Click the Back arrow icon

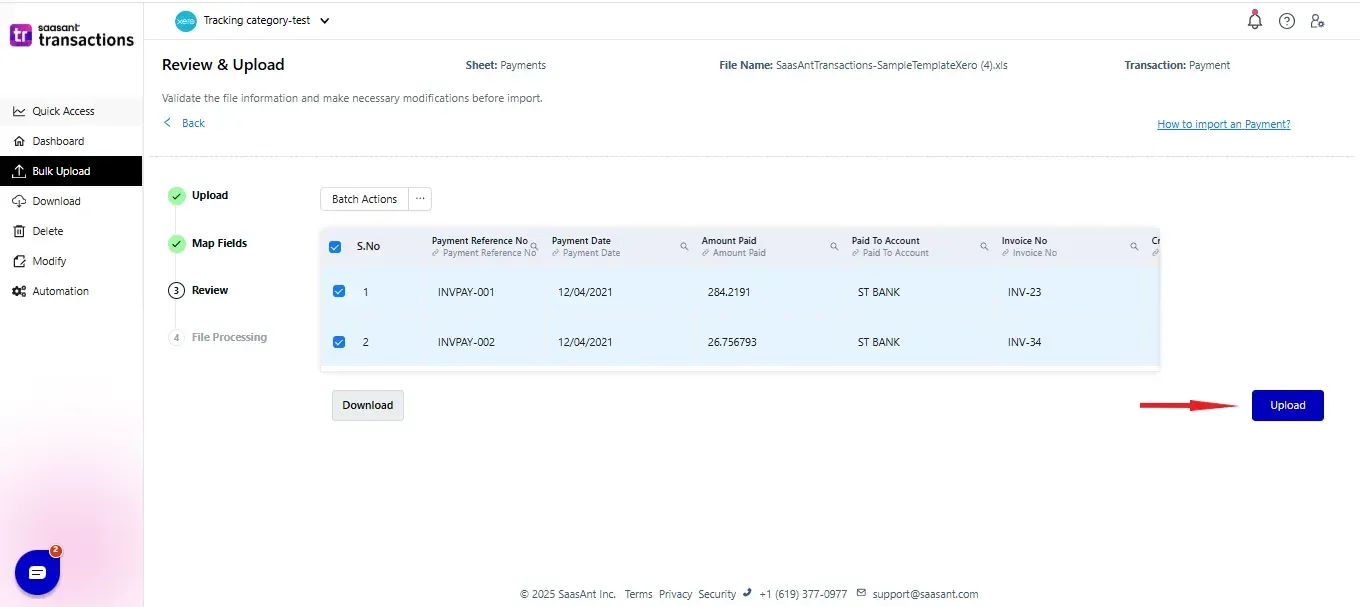pyautogui.click(x=167, y=122)
